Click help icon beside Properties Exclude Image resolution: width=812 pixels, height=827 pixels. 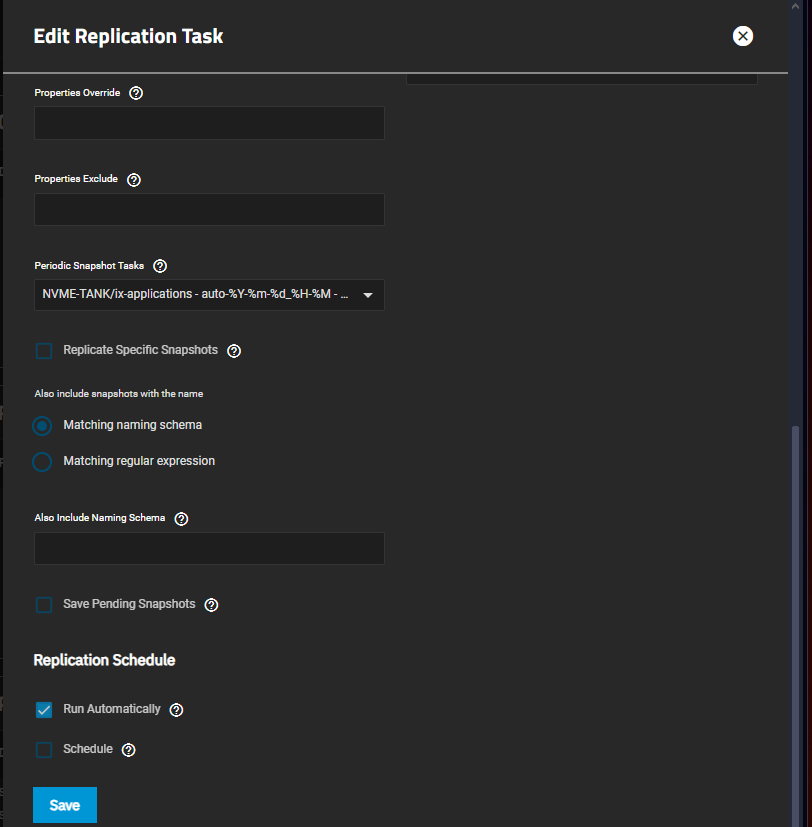pyautogui.click(x=134, y=180)
